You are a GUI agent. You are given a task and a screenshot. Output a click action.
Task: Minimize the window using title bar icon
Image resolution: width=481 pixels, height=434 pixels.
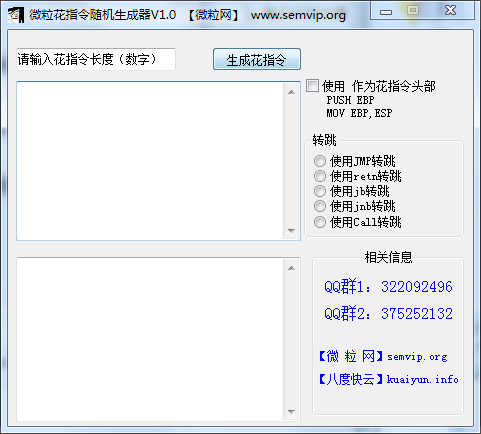(x=386, y=12)
